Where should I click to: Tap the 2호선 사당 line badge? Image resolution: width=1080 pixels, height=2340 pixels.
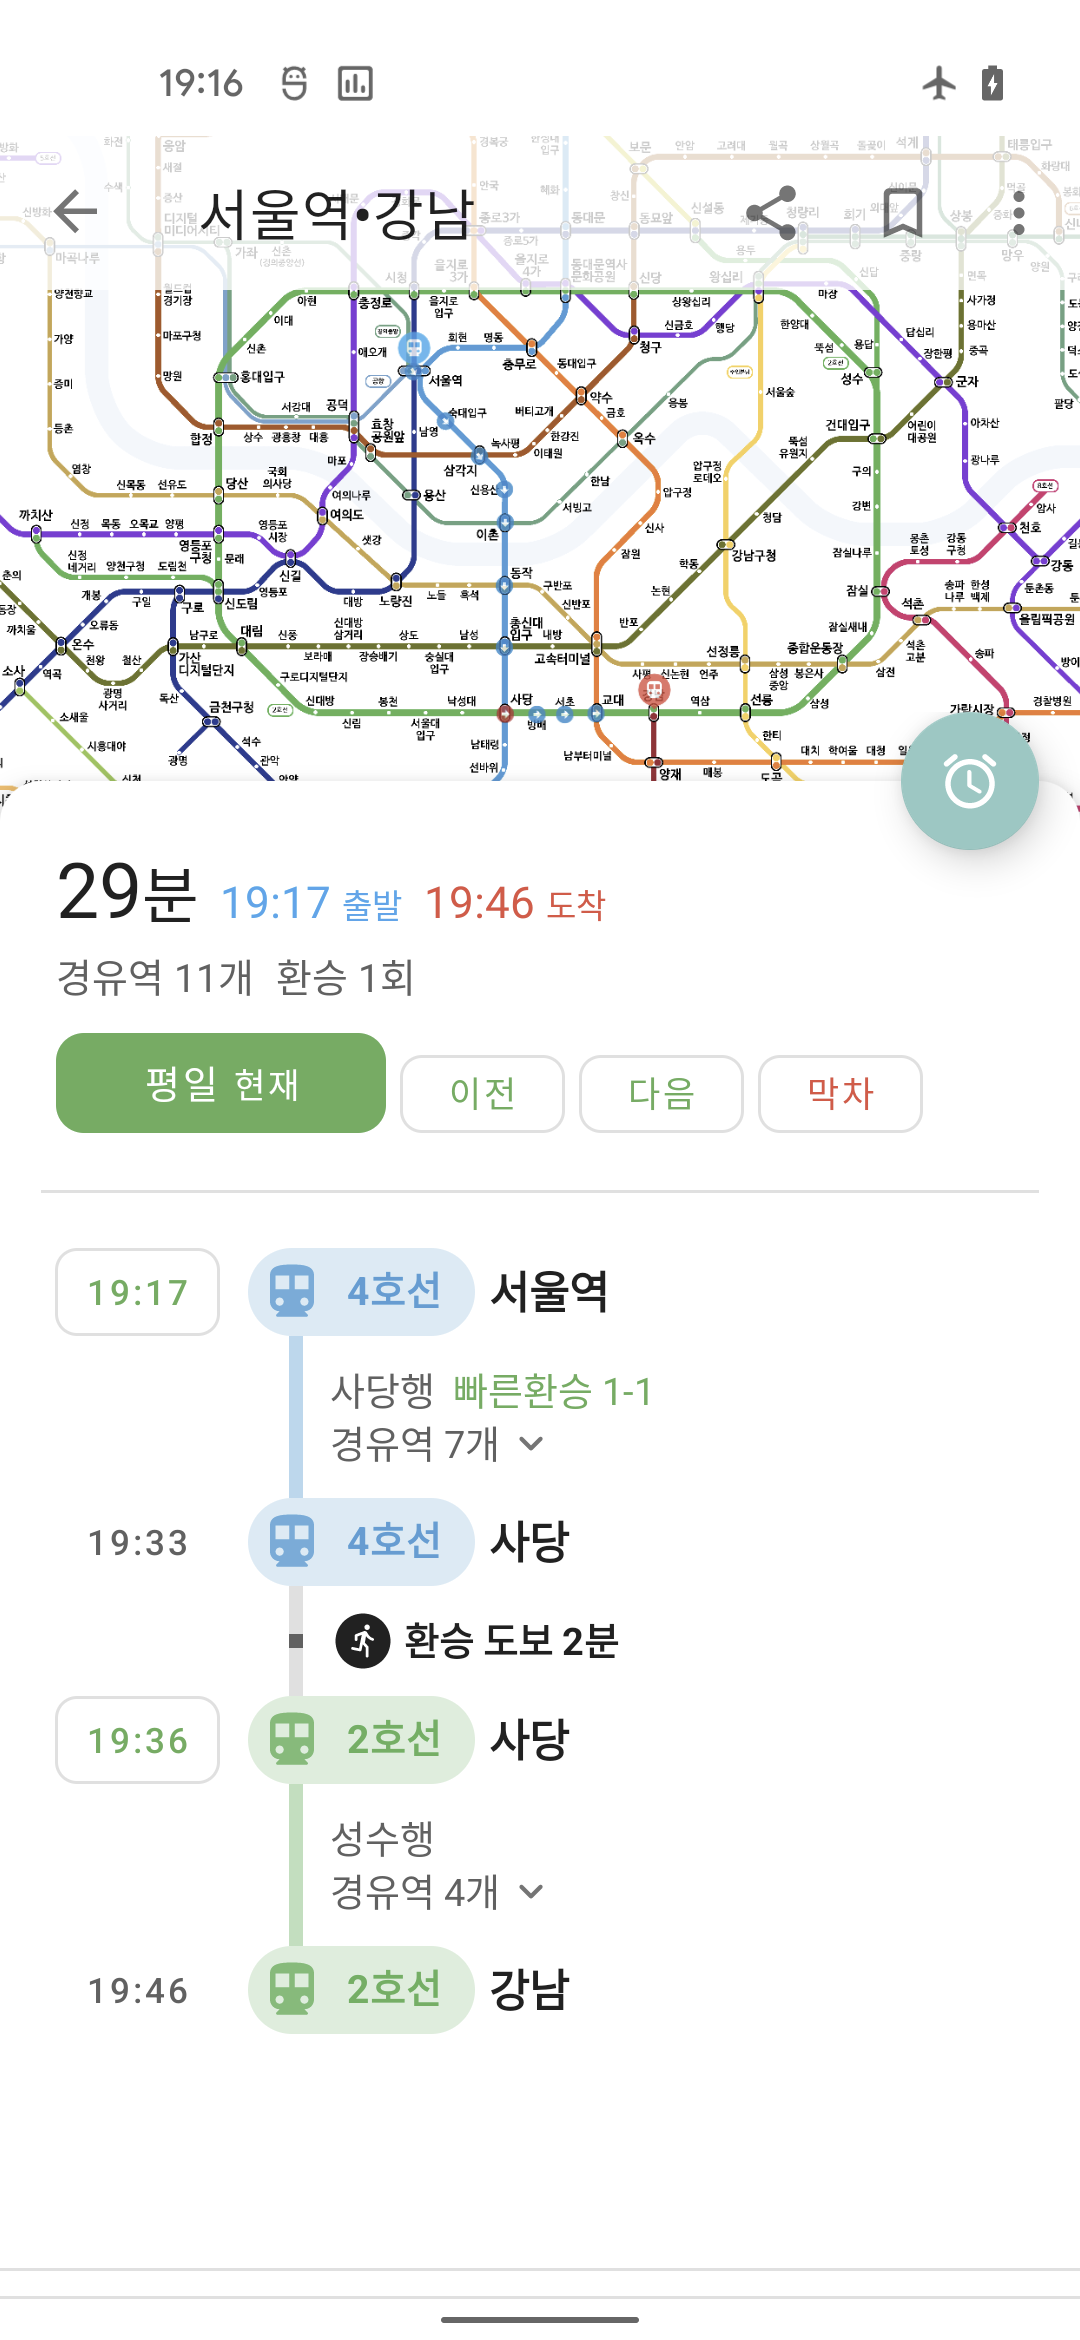coord(361,1740)
